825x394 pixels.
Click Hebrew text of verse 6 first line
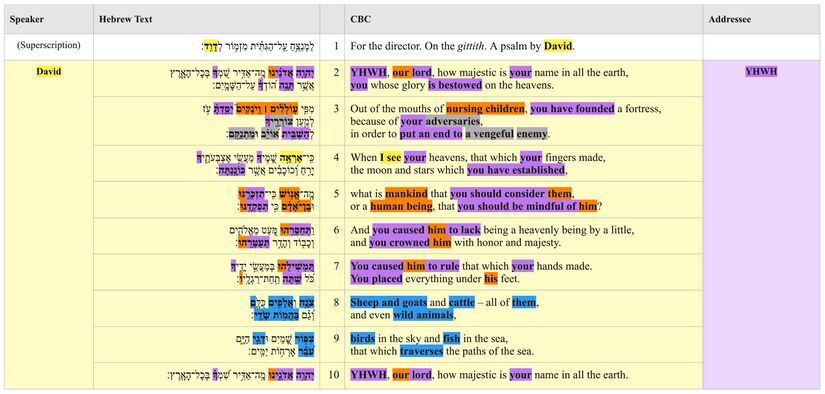pos(272,230)
